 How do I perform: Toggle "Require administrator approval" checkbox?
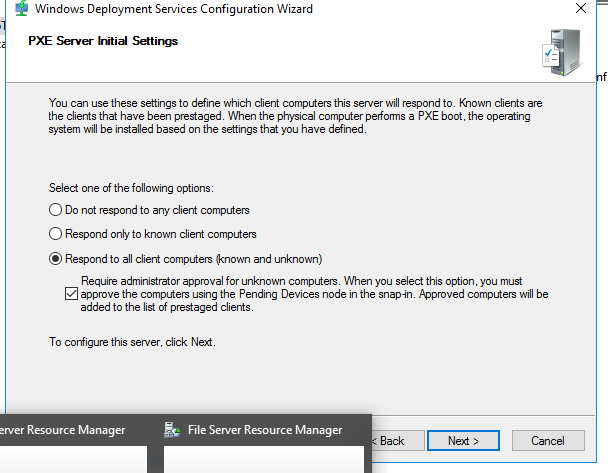coord(71,294)
